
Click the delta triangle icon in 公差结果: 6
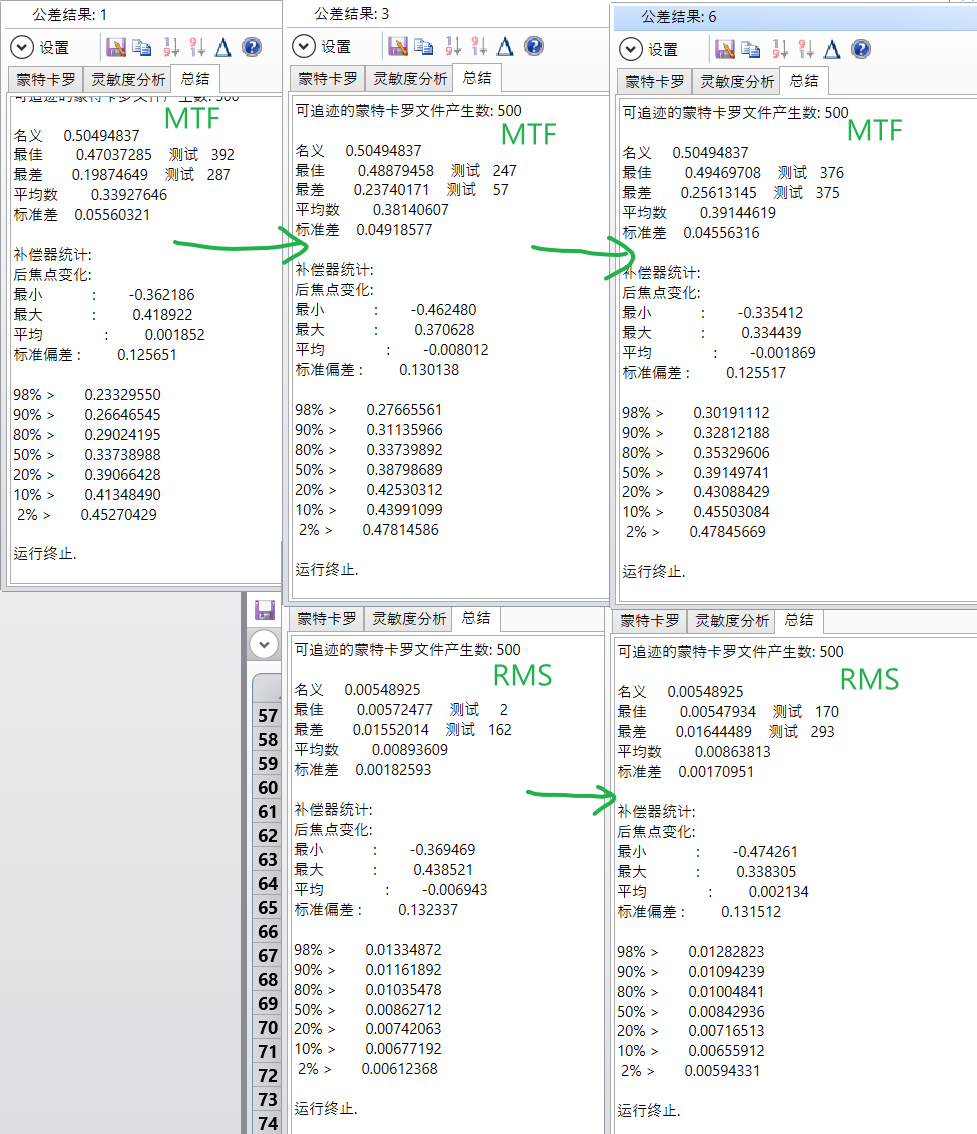click(832, 49)
